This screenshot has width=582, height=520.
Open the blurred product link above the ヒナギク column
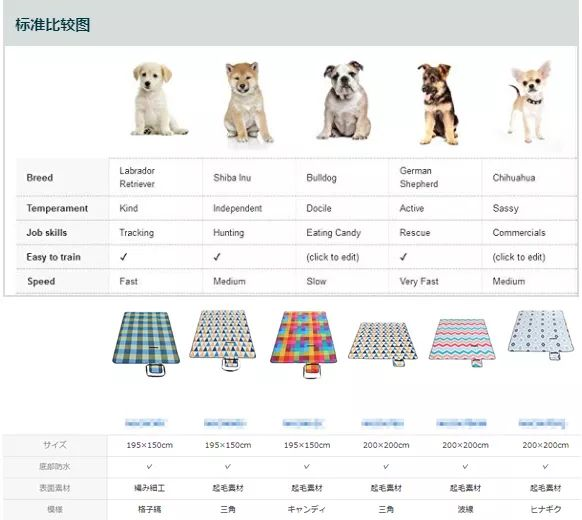pyautogui.click(x=542, y=423)
